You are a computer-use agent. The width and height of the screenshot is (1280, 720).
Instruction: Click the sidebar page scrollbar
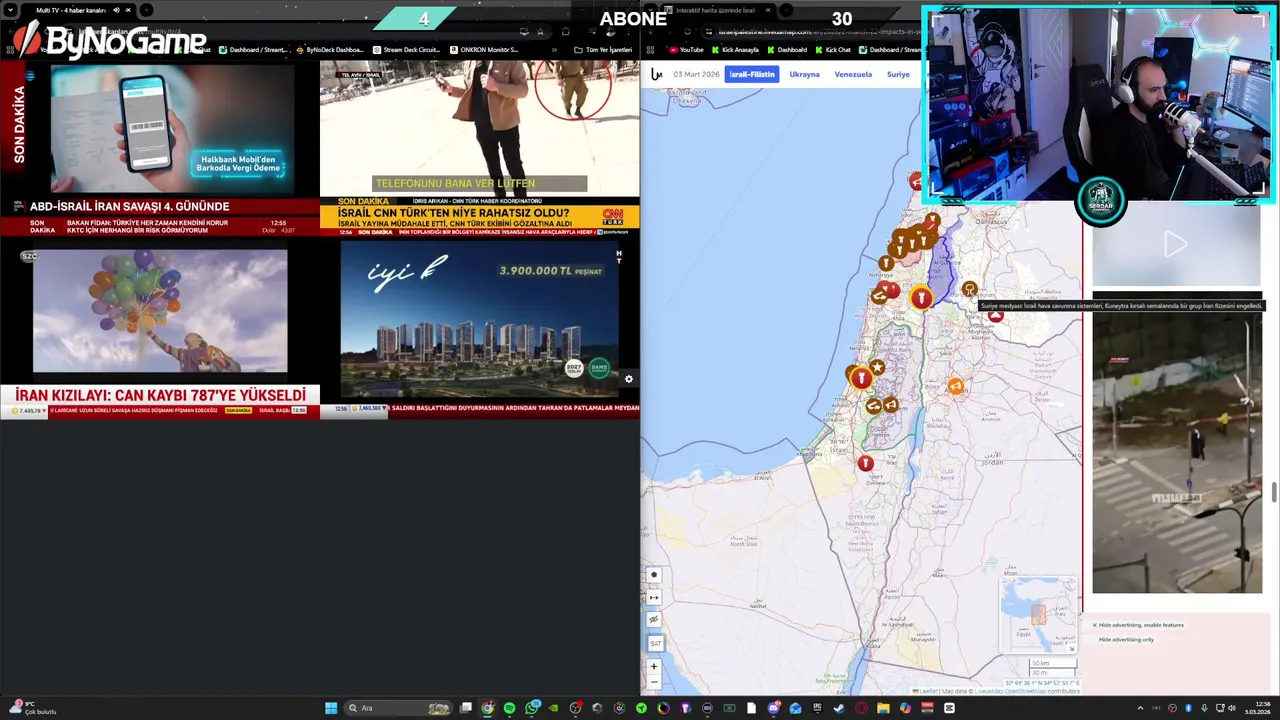(x=1274, y=493)
